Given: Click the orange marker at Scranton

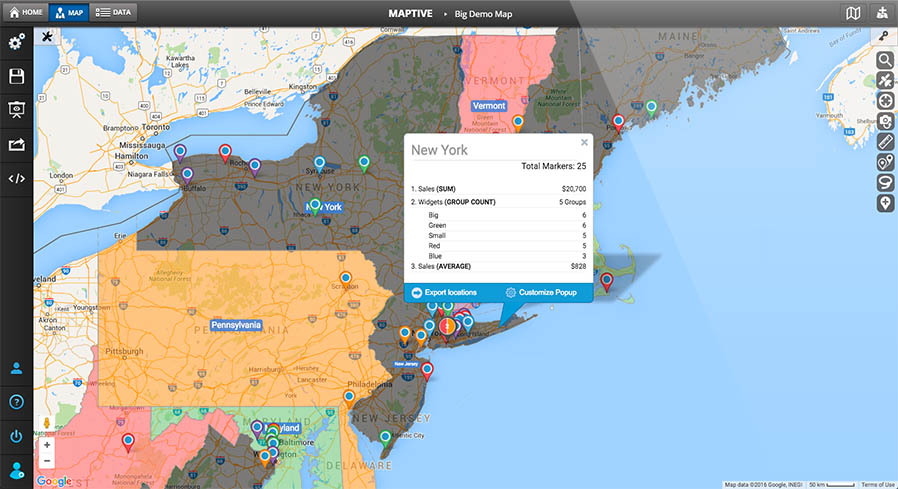Looking at the screenshot, I should click(x=345, y=281).
